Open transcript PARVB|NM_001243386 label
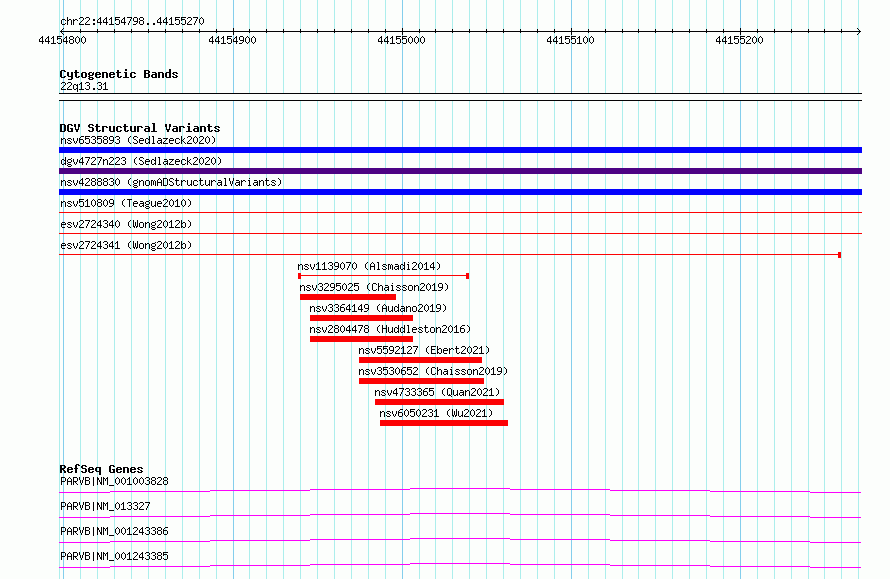Image resolution: width=890 pixels, height=579 pixels. (x=114, y=531)
